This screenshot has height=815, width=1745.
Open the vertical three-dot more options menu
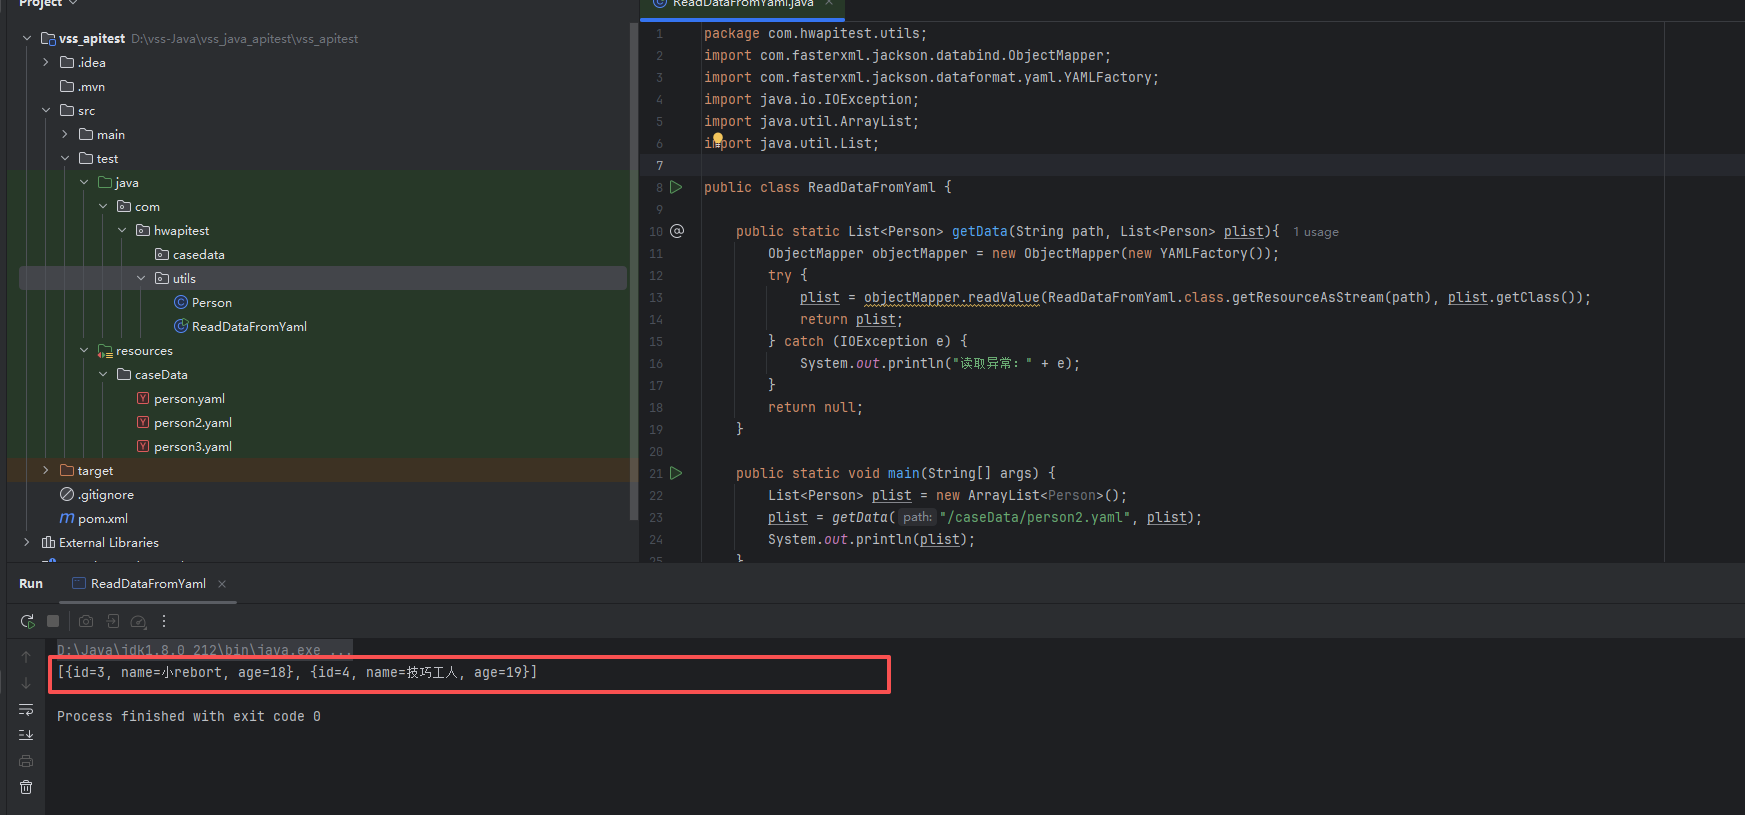pos(164,621)
